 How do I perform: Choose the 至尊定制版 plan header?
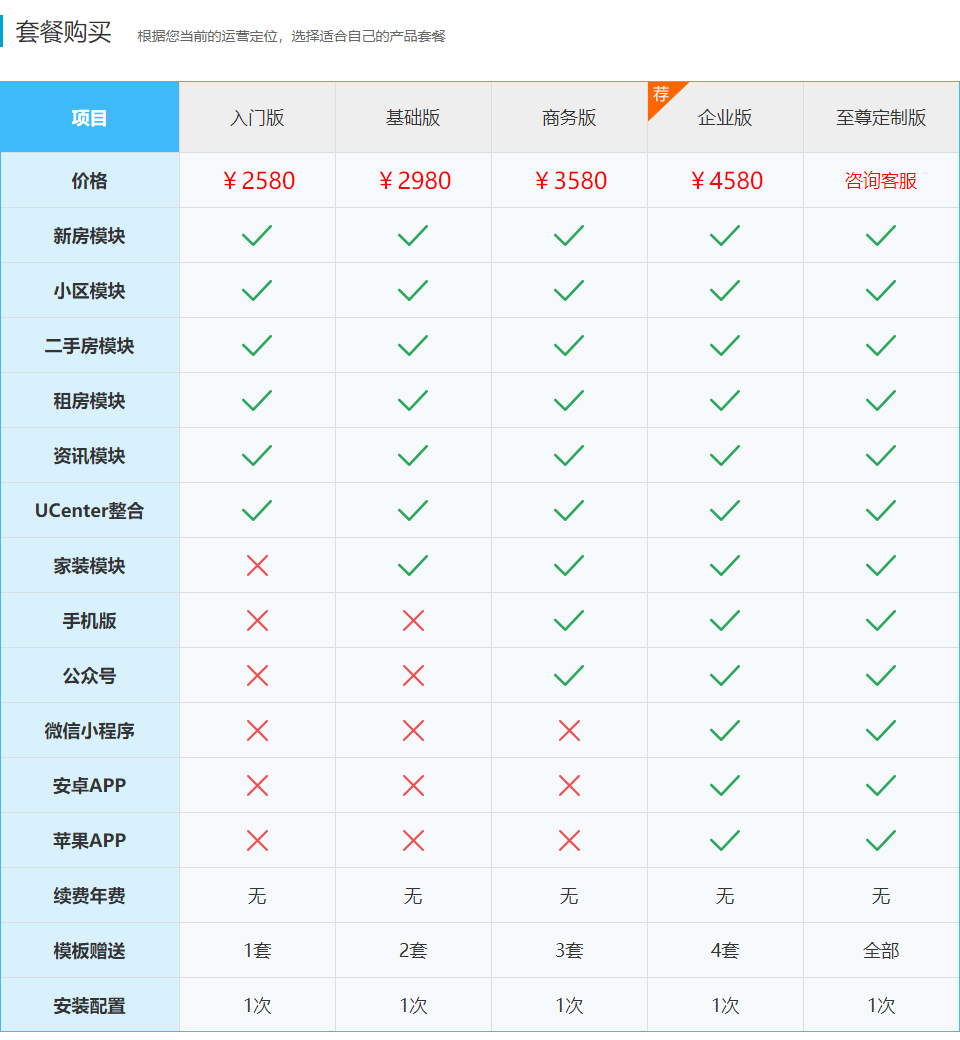[x=881, y=118]
